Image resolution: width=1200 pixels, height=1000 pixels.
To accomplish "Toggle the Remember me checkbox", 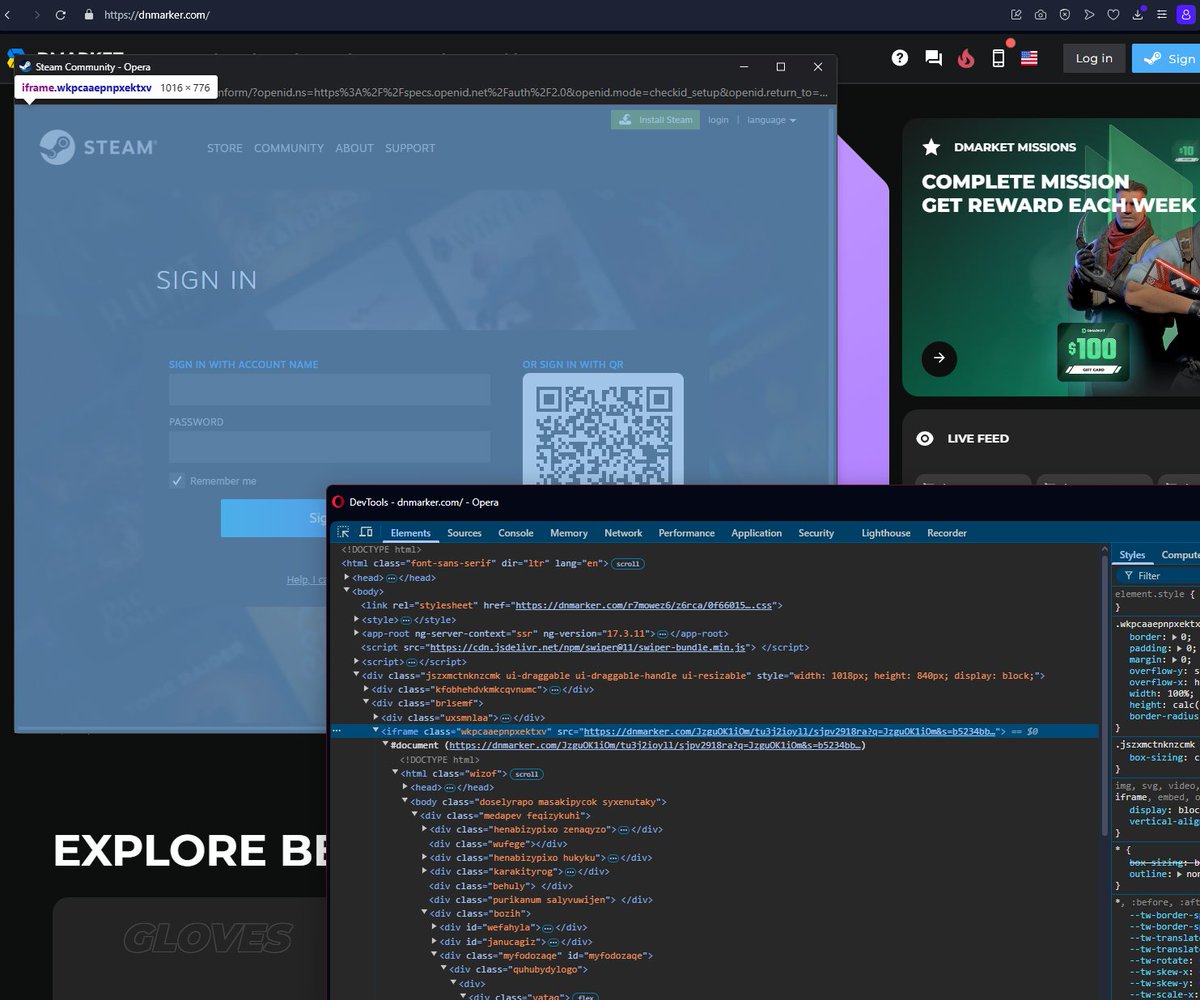I will tap(177, 481).
